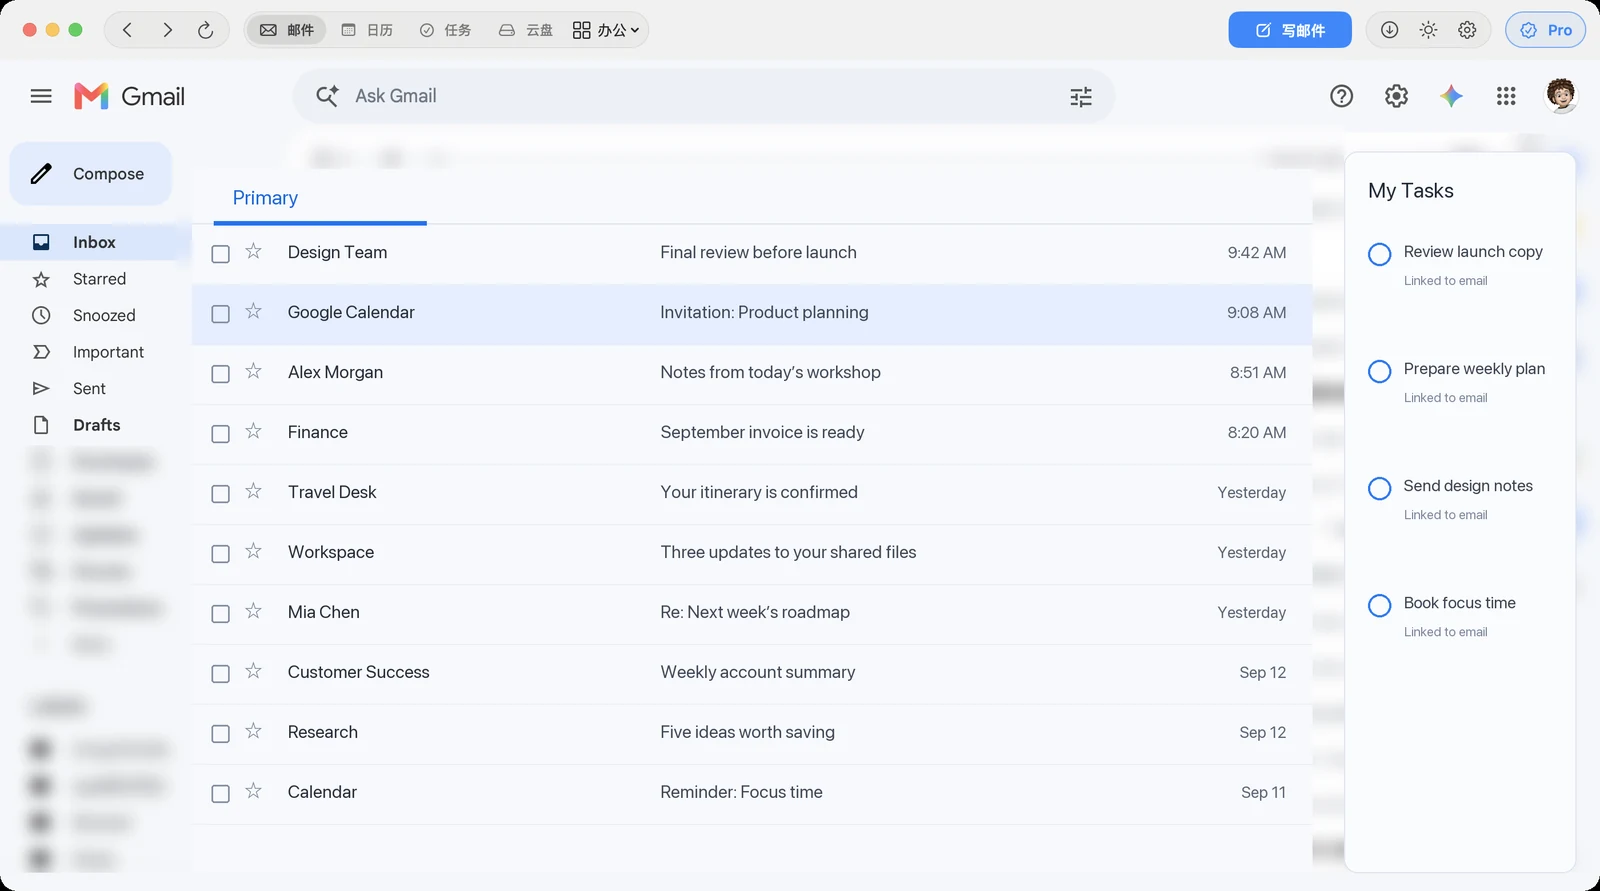This screenshot has width=1600, height=891.
Task: Open app settings gear in title bar
Action: pos(1467,30)
